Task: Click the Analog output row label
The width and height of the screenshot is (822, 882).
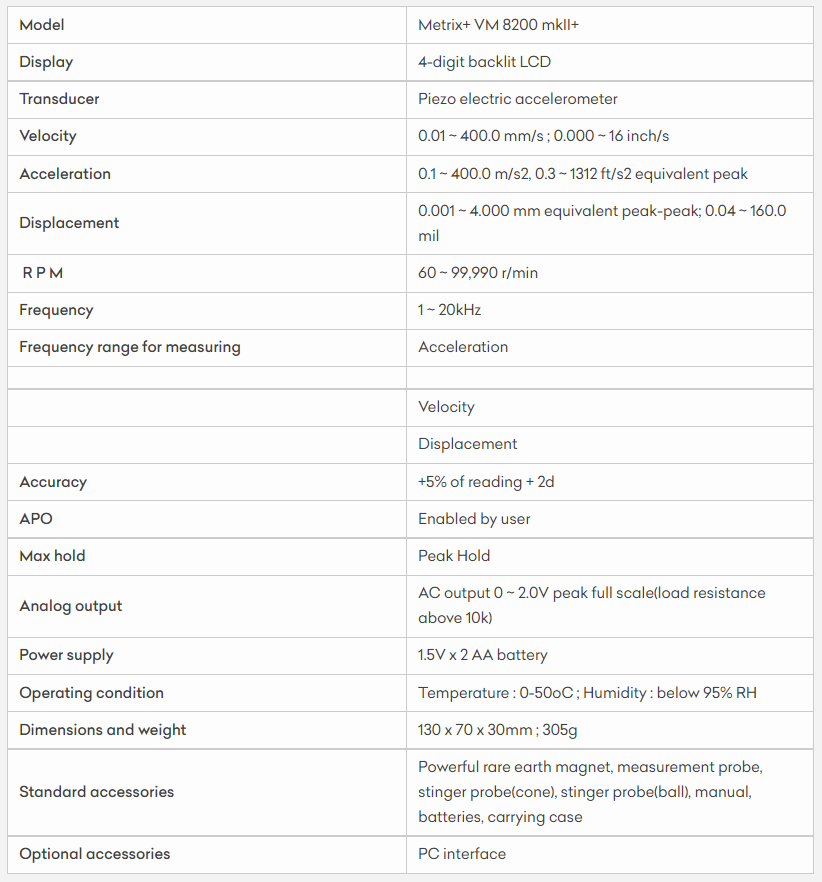Action: (x=71, y=606)
